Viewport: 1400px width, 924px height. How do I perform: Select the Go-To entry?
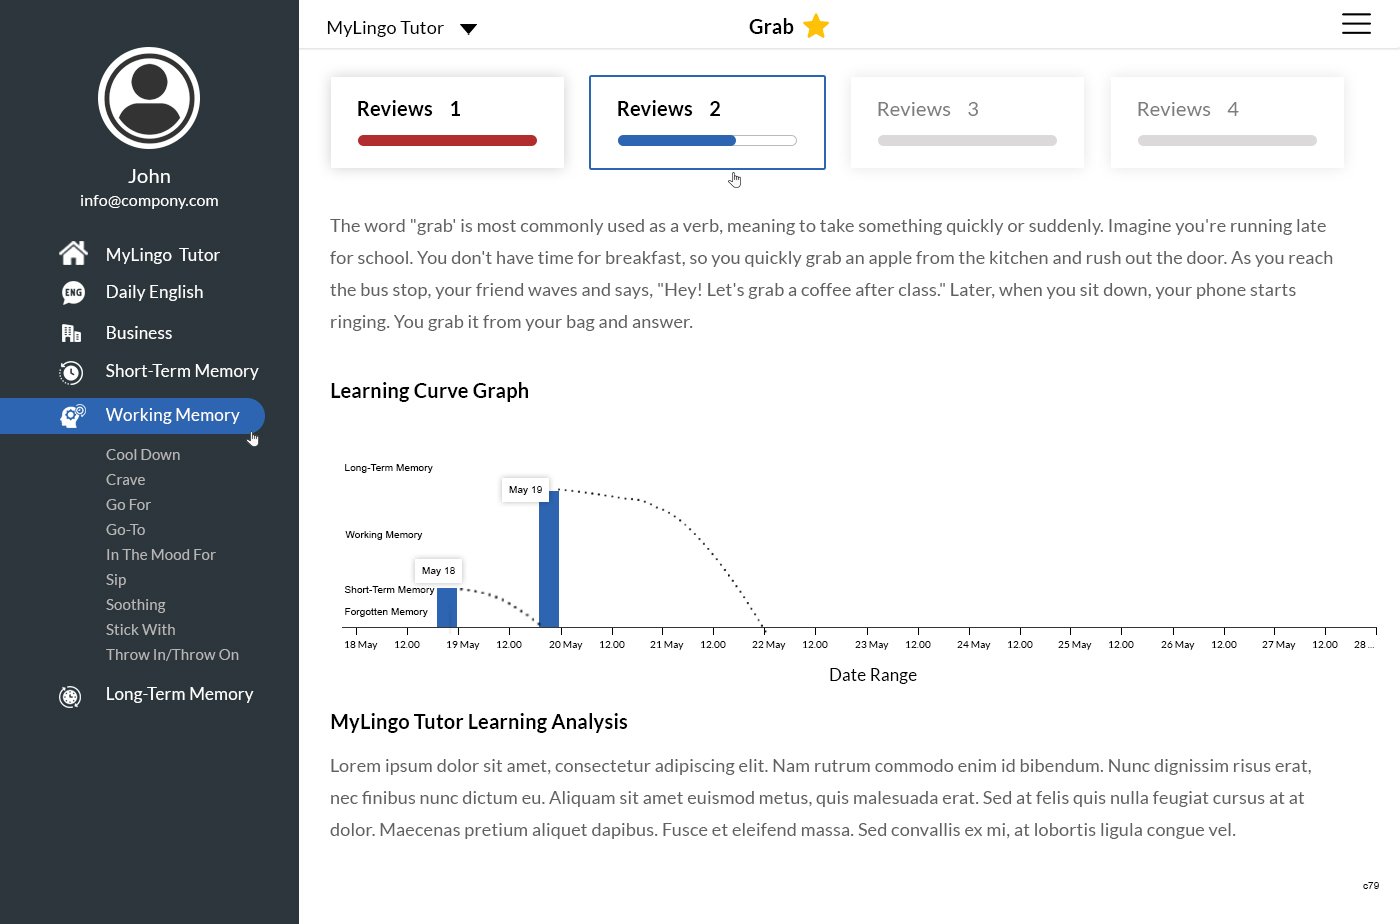pyautogui.click(x=126, y=530)
